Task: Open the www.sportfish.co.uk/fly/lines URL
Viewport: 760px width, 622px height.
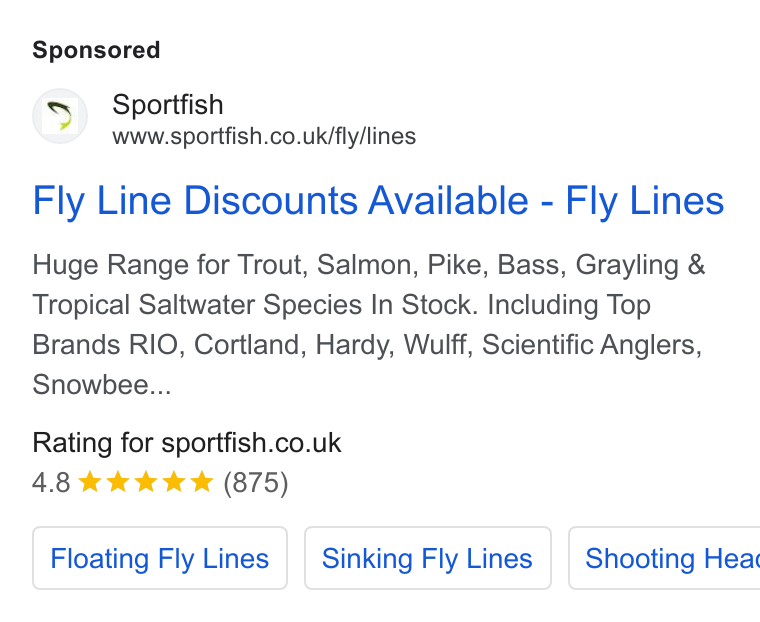Action: [x=264, y=136]
